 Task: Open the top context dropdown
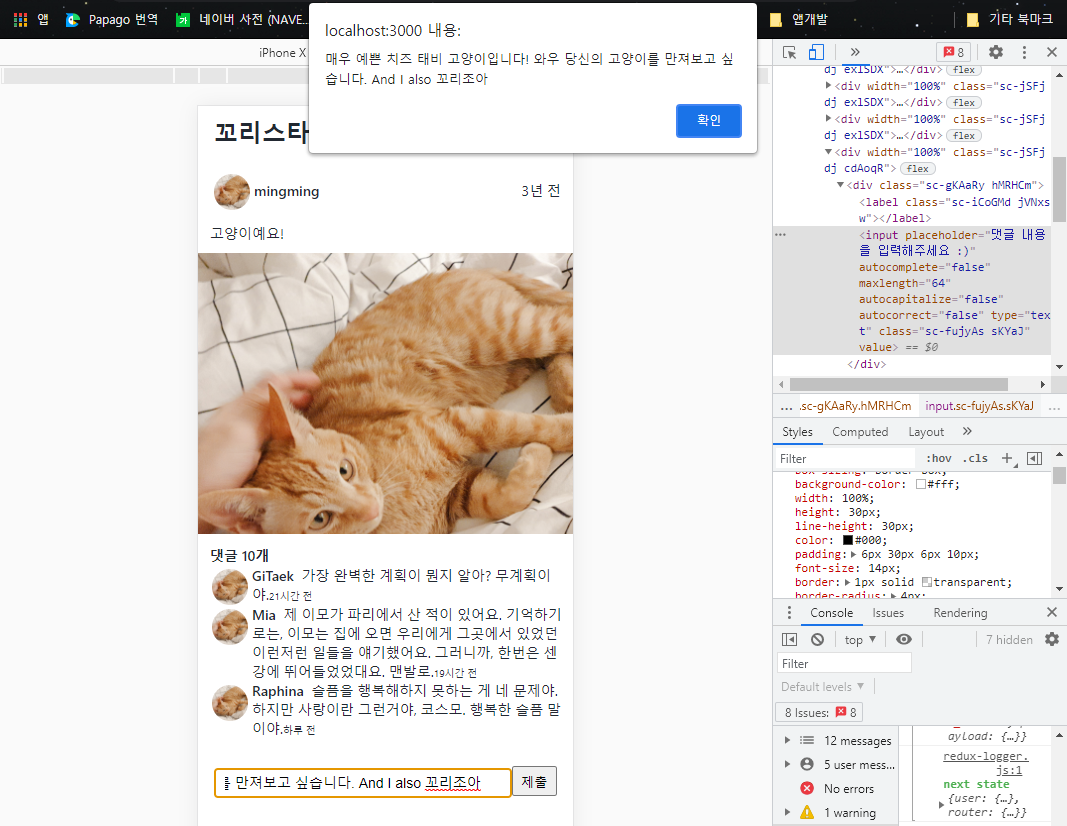pyautogui.click(x=860, y=640)
